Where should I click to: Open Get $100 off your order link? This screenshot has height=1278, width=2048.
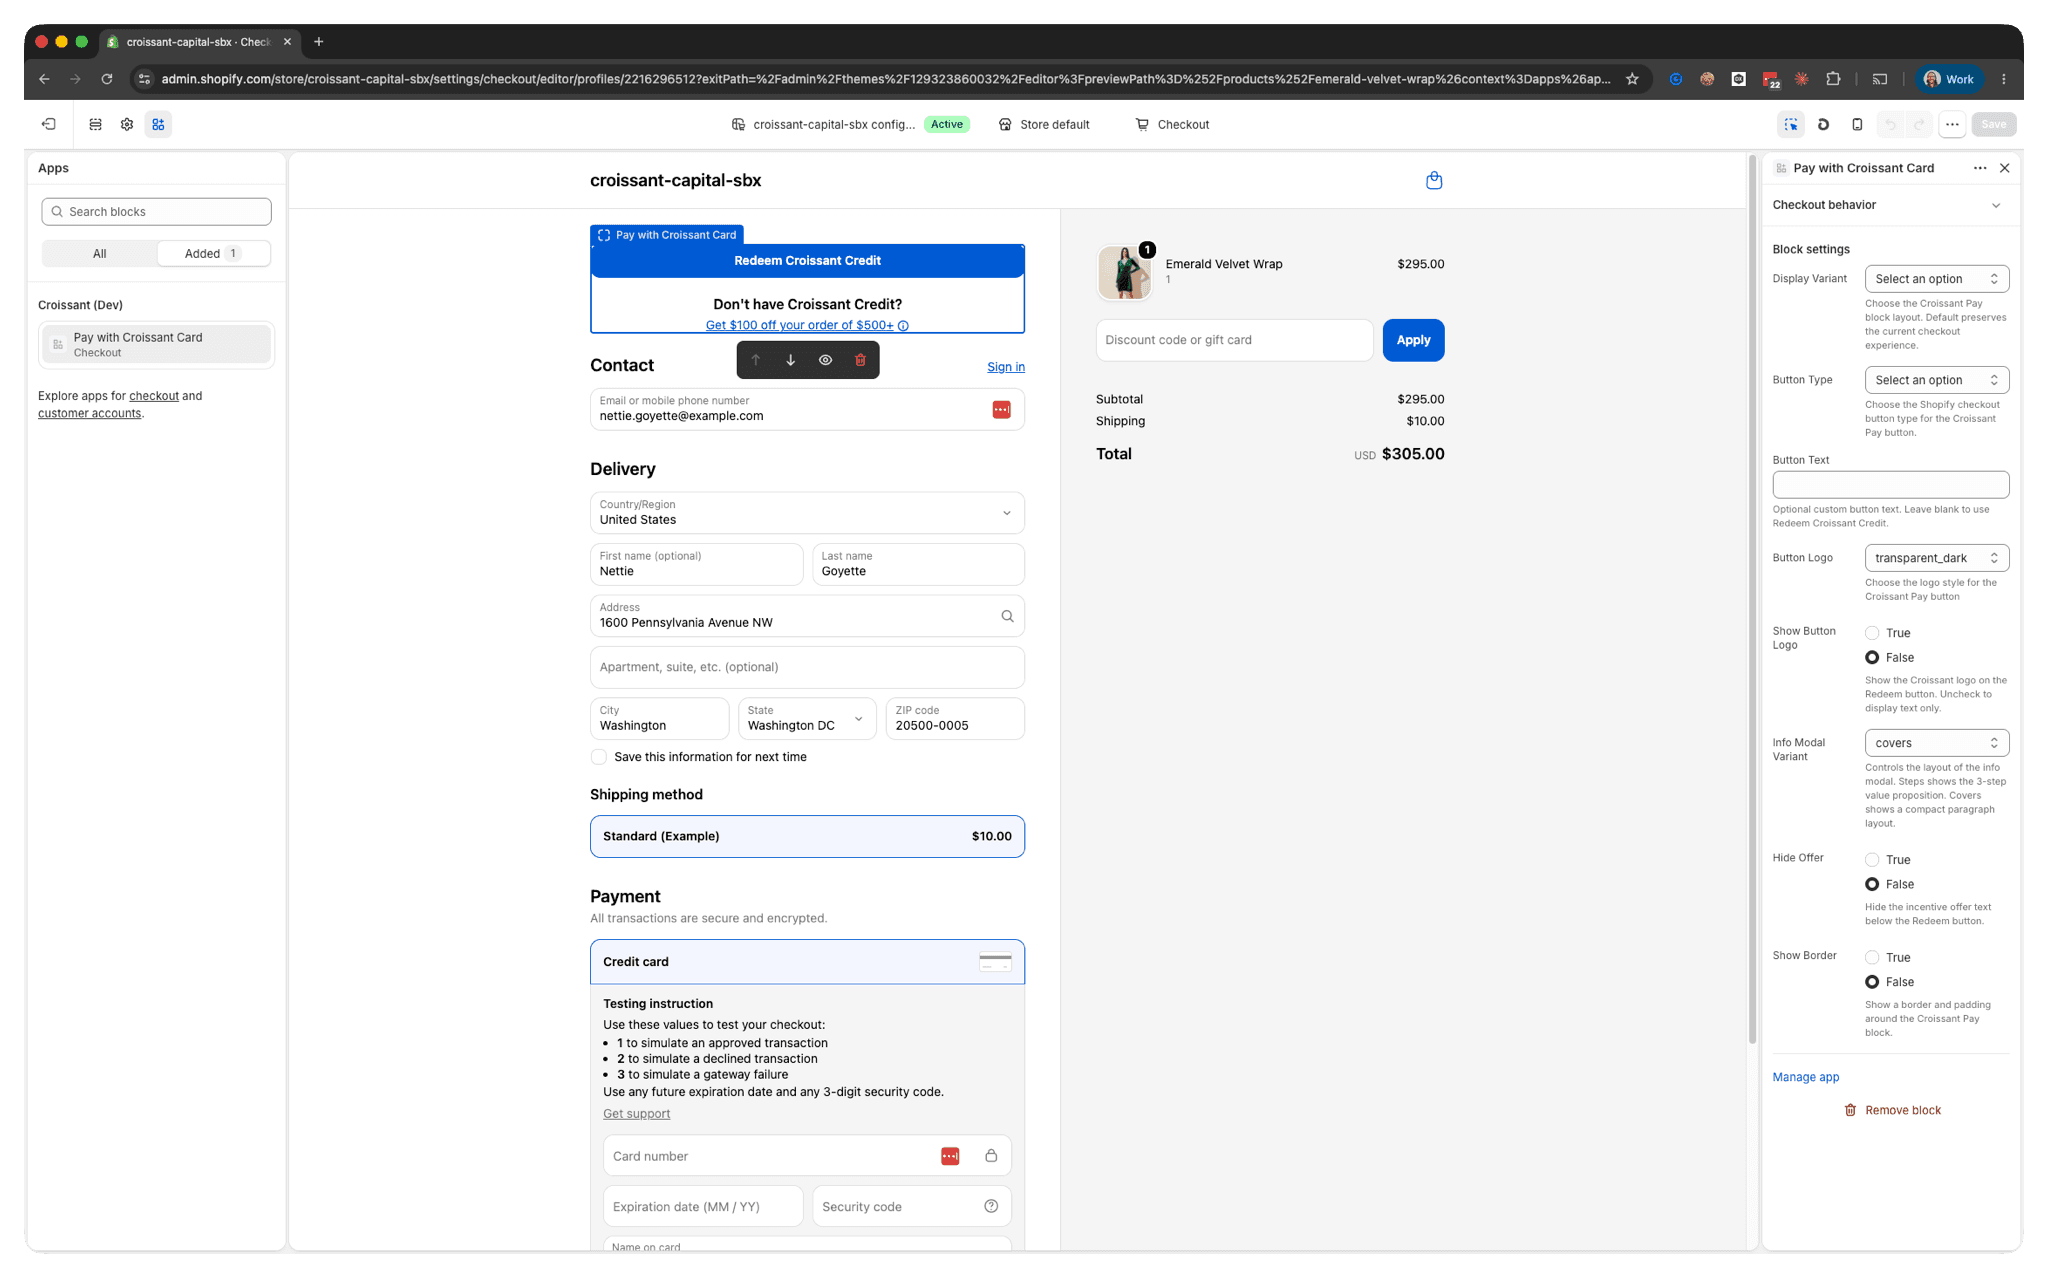pyautogui.click(x=799, y=326)
